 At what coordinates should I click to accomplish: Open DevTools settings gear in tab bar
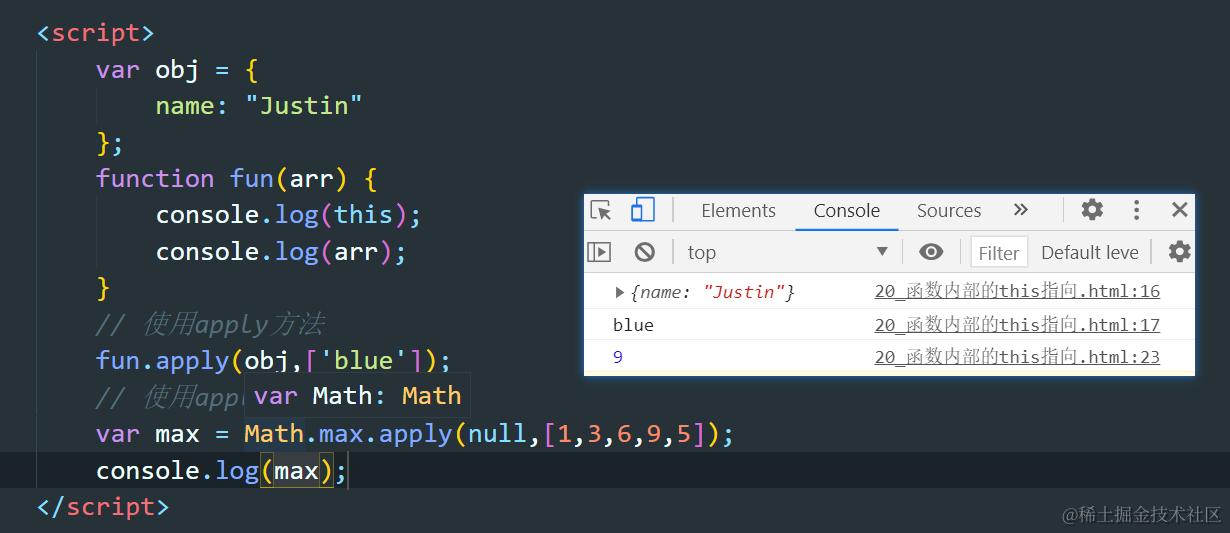click(x=1093, y=210)
